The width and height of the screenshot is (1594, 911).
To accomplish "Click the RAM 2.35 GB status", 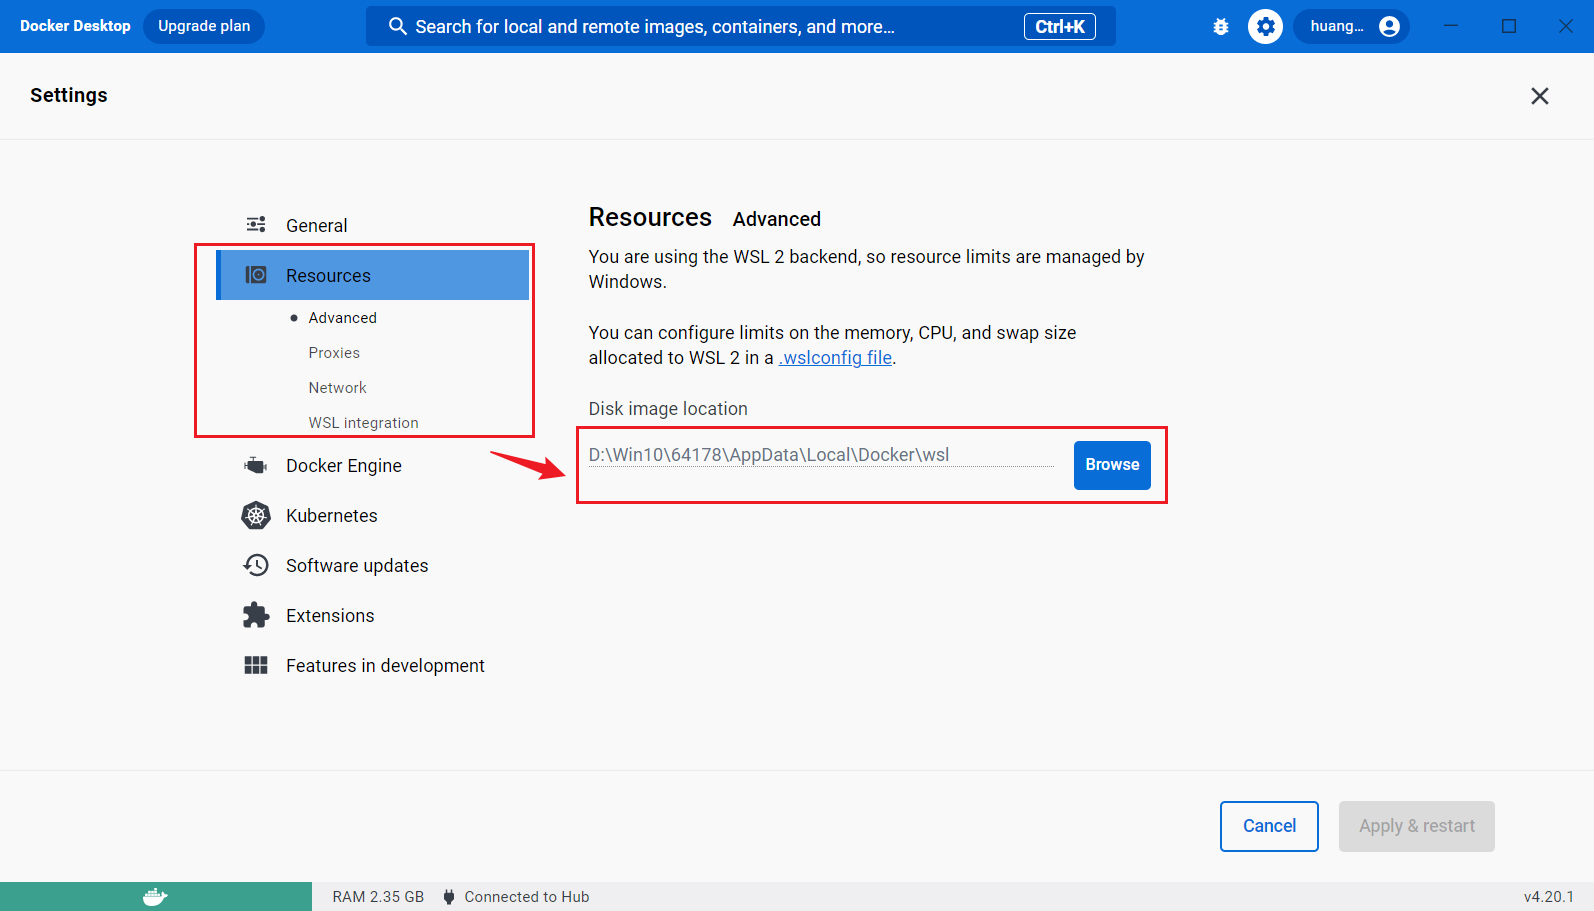I will click(378, 897).
